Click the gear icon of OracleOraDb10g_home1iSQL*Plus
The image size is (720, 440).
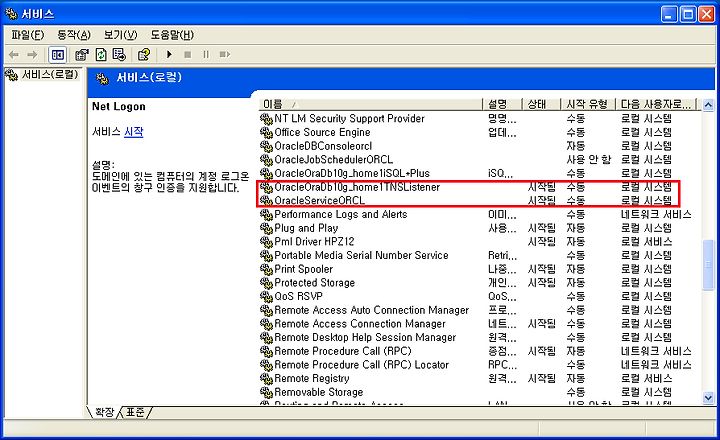click(266, 174)
